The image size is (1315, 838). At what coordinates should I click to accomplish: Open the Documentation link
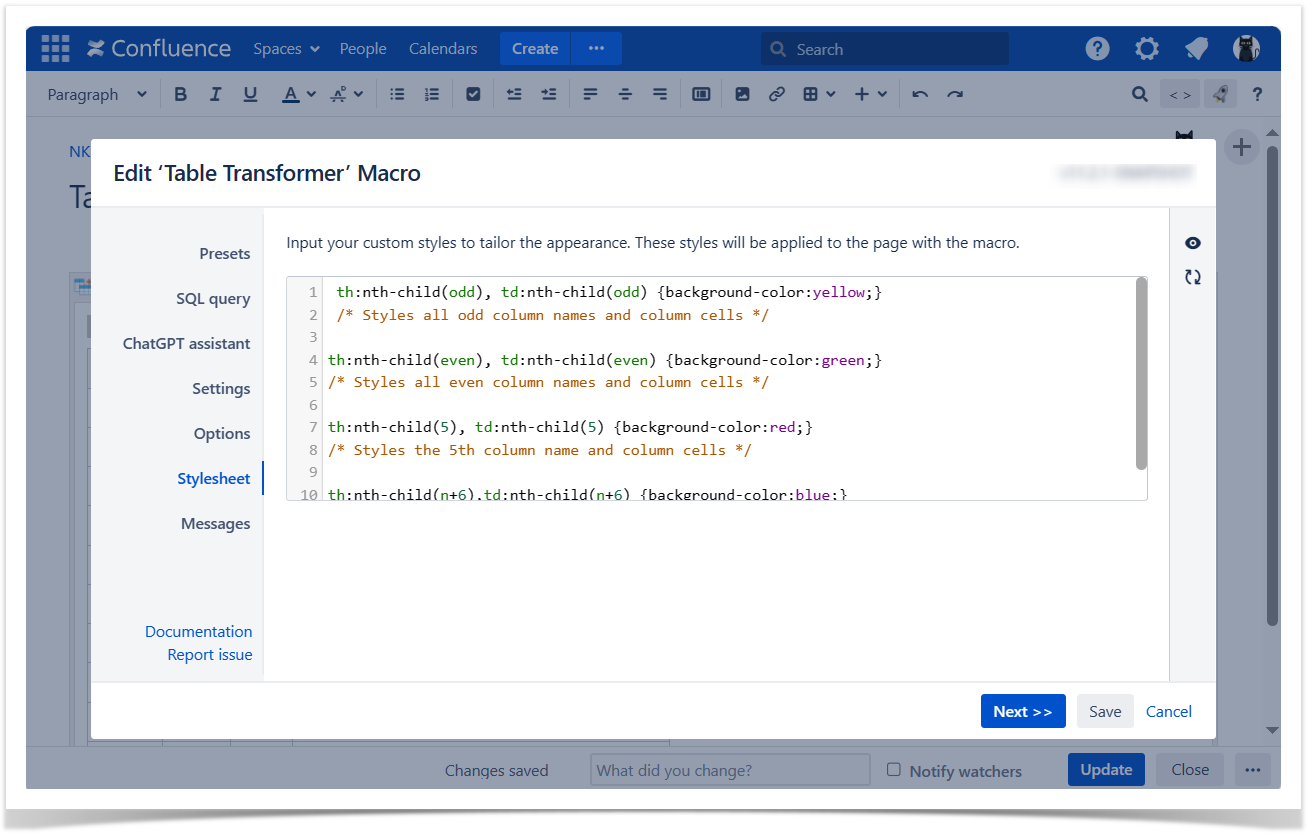point(198,631)
